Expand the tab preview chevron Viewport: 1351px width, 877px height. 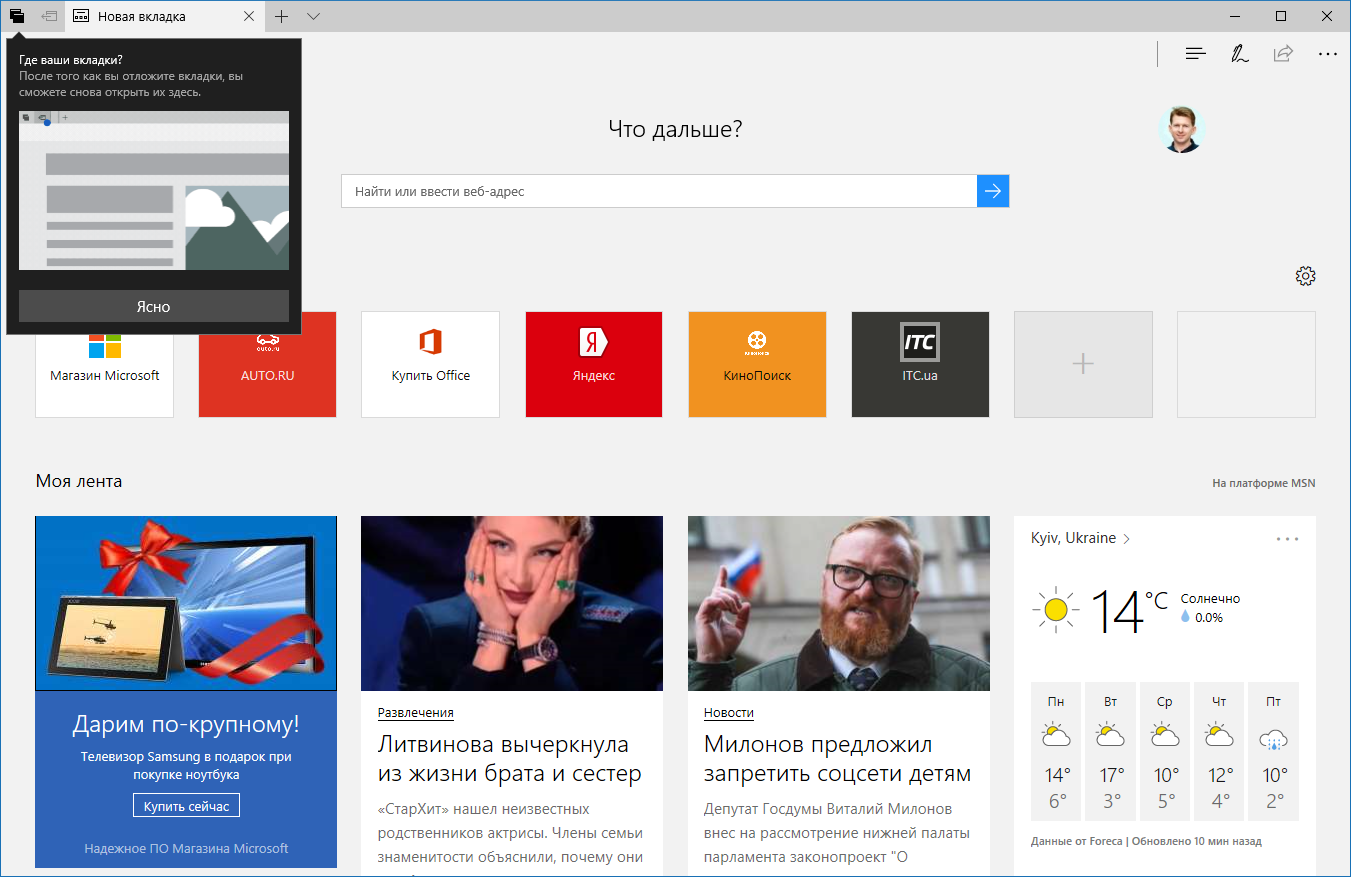(x=313, y=16)
